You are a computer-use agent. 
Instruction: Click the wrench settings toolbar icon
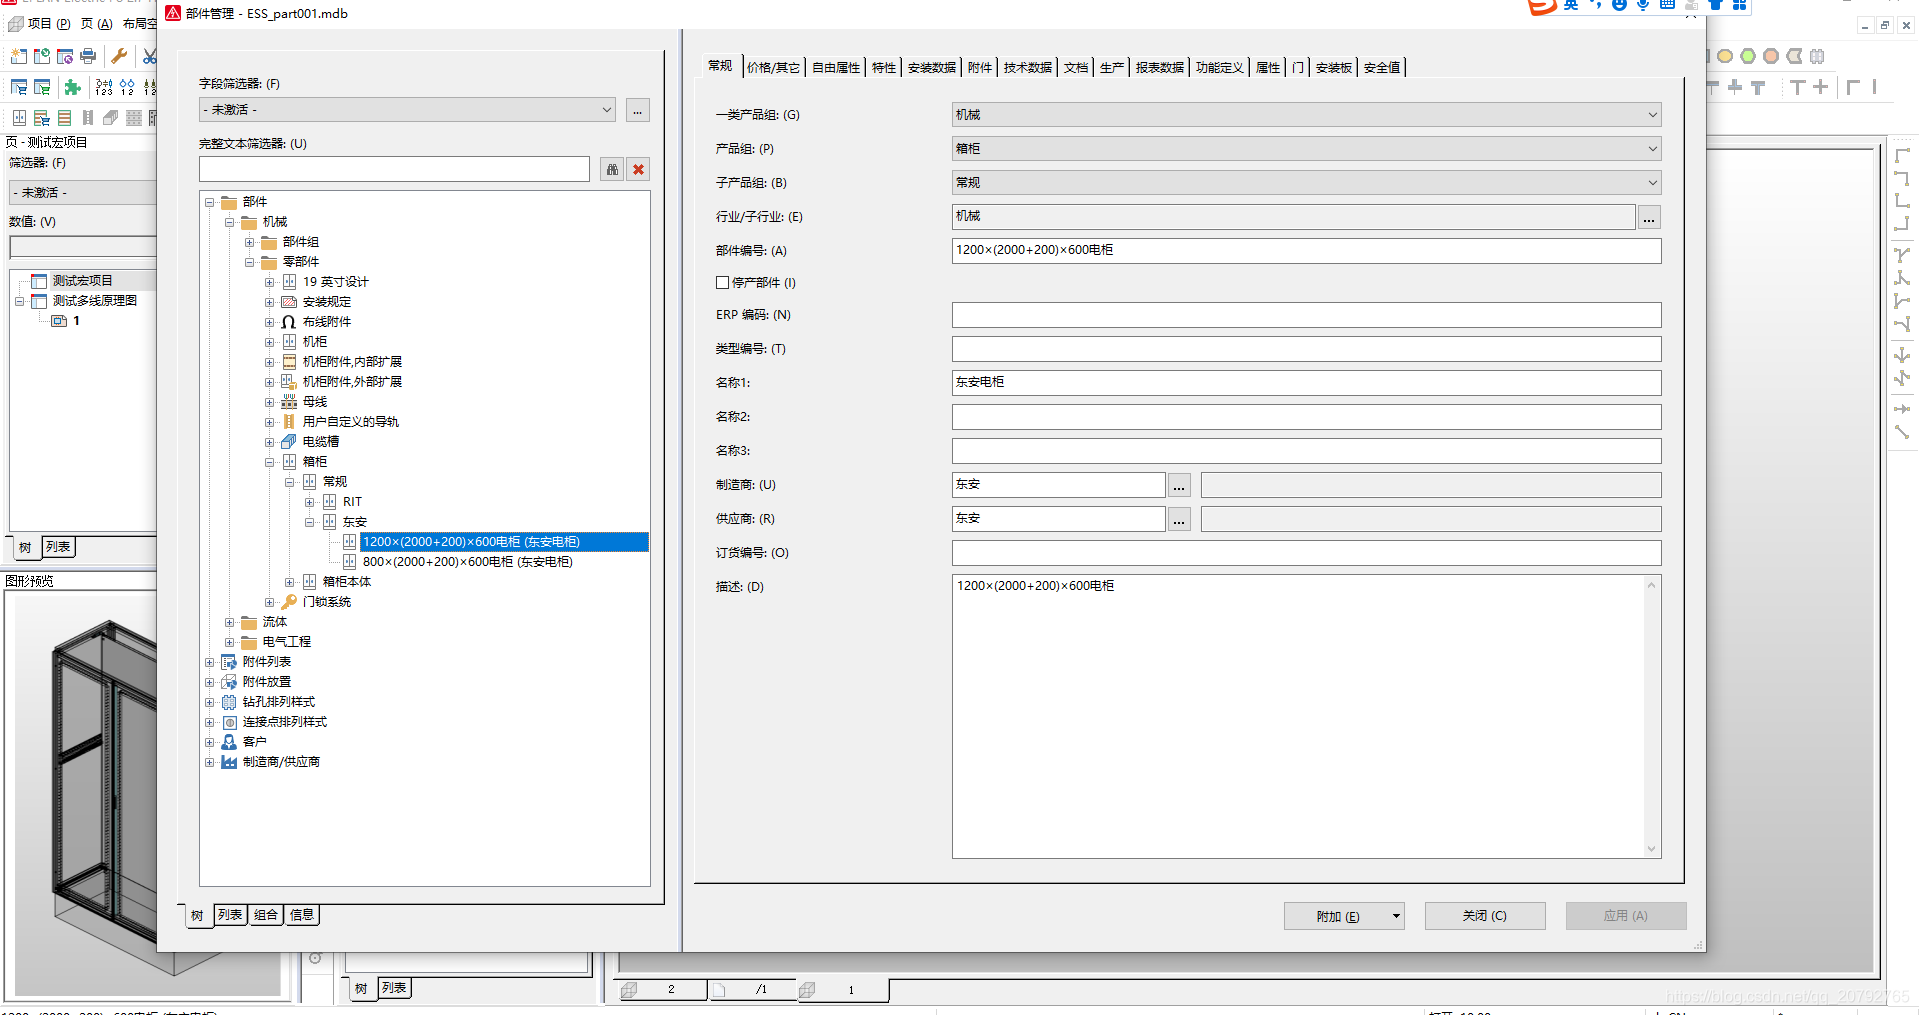pyautogui.click(x=119, y=56)
